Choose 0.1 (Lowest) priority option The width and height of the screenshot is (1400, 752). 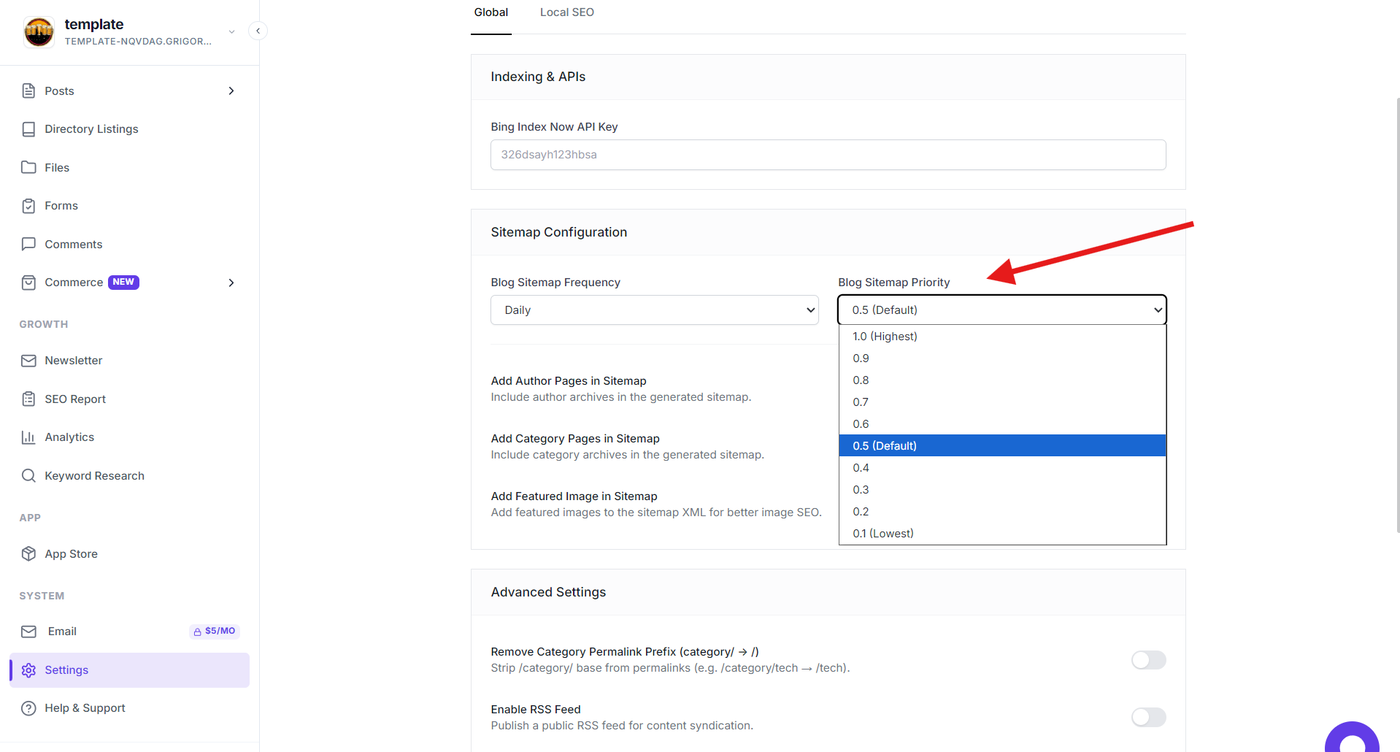pos(1002,533)
